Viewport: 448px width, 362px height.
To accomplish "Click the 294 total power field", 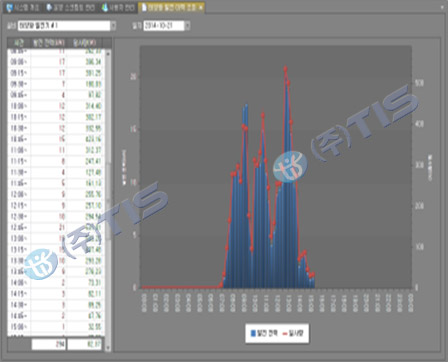I will point(49,345).
